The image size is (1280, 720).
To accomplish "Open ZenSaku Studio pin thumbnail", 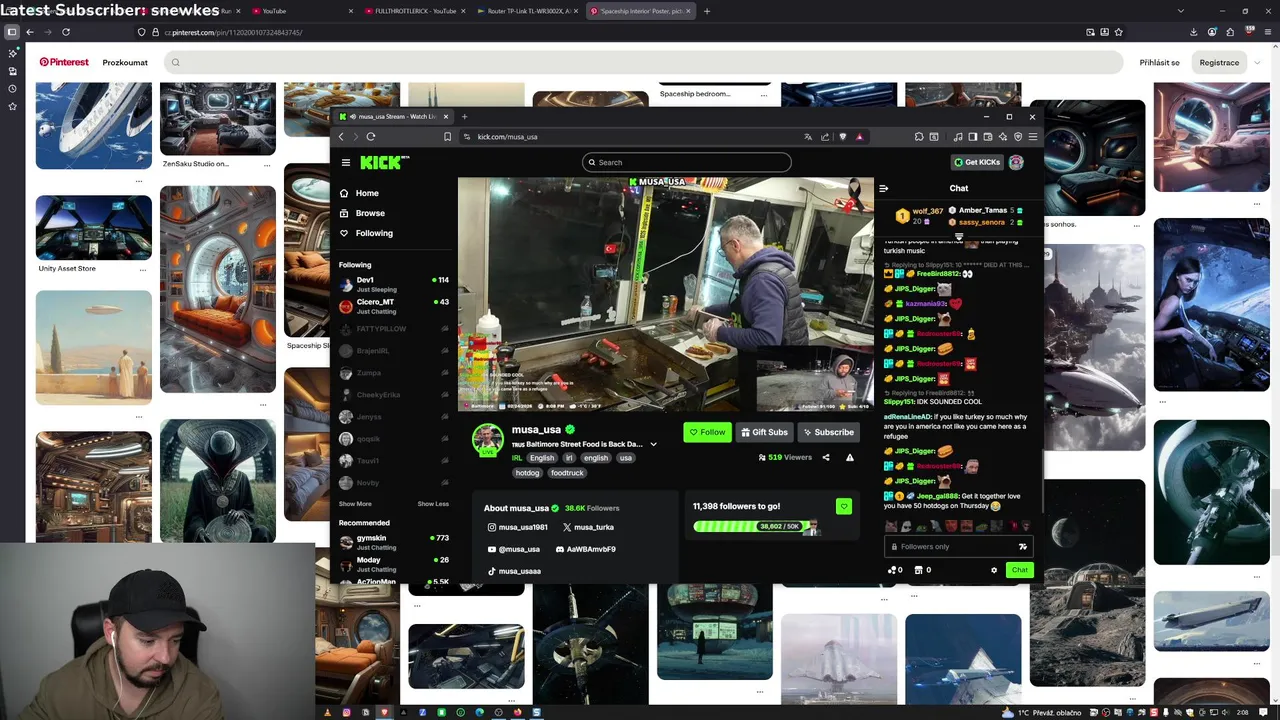I will [218, 119].
